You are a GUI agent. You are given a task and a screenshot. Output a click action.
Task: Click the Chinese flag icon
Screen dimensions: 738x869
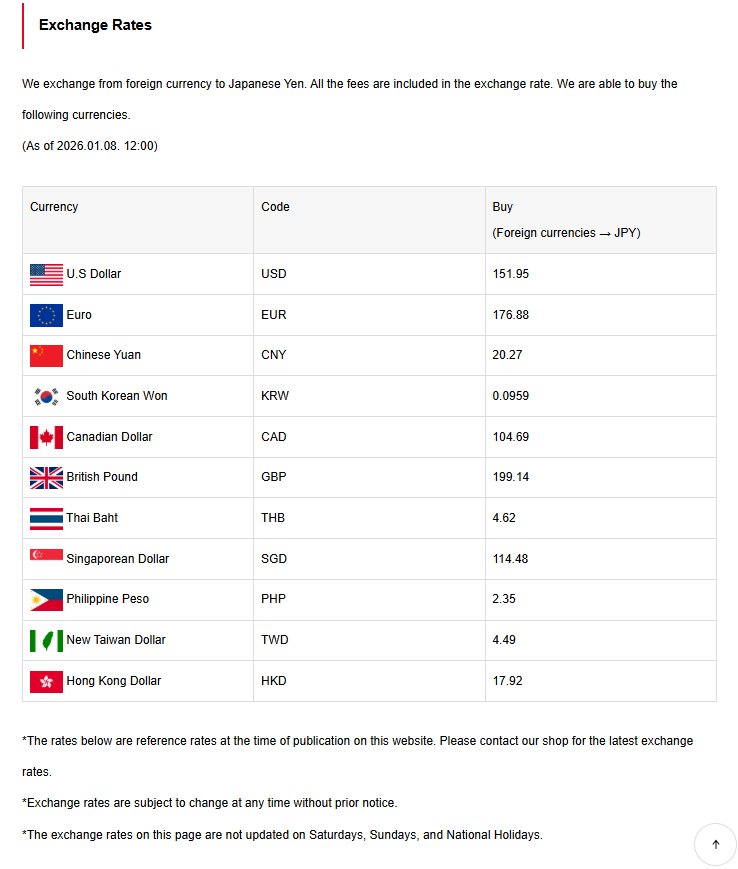(46, 355)
